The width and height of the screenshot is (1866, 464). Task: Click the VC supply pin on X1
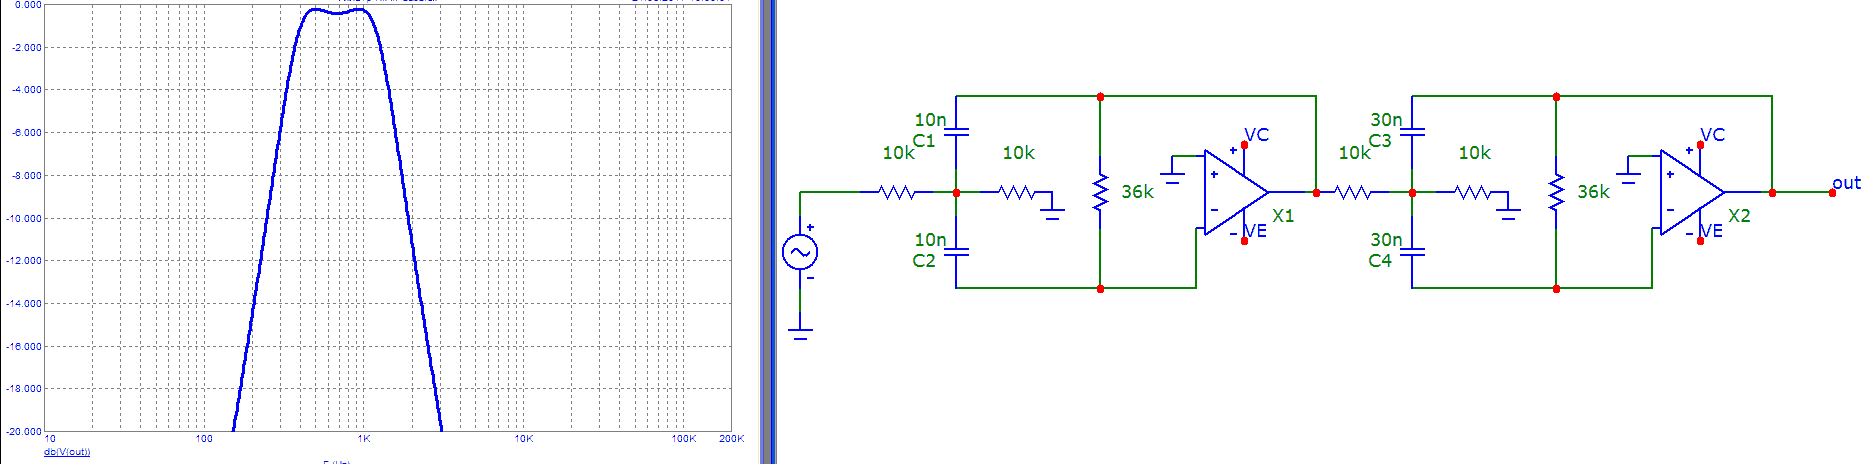tap(1244, 145)
